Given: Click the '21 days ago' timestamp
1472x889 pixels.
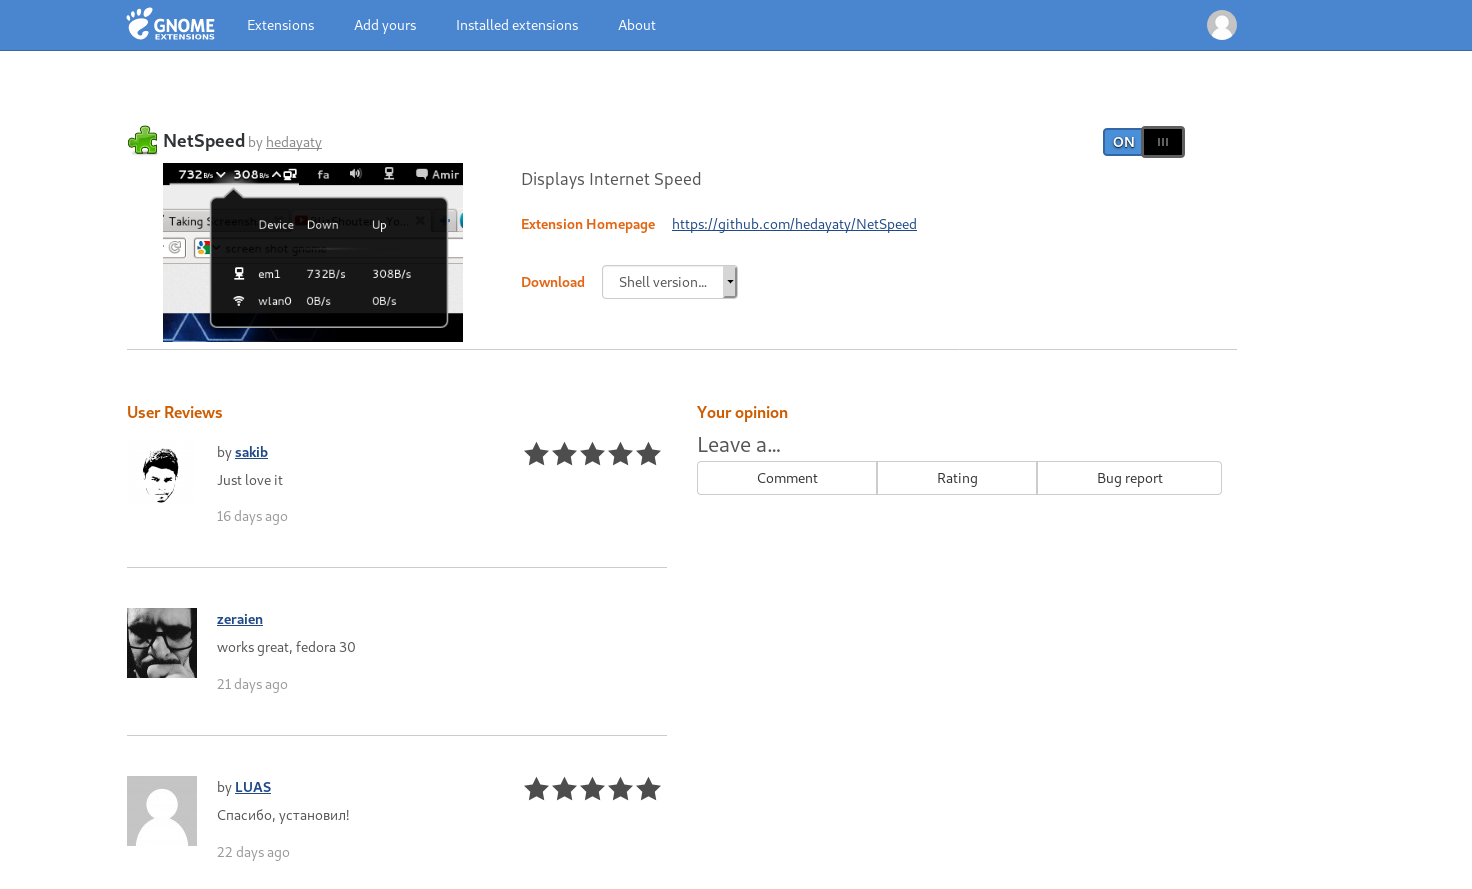Looking at the screenshot, I should tap(252, 684).
